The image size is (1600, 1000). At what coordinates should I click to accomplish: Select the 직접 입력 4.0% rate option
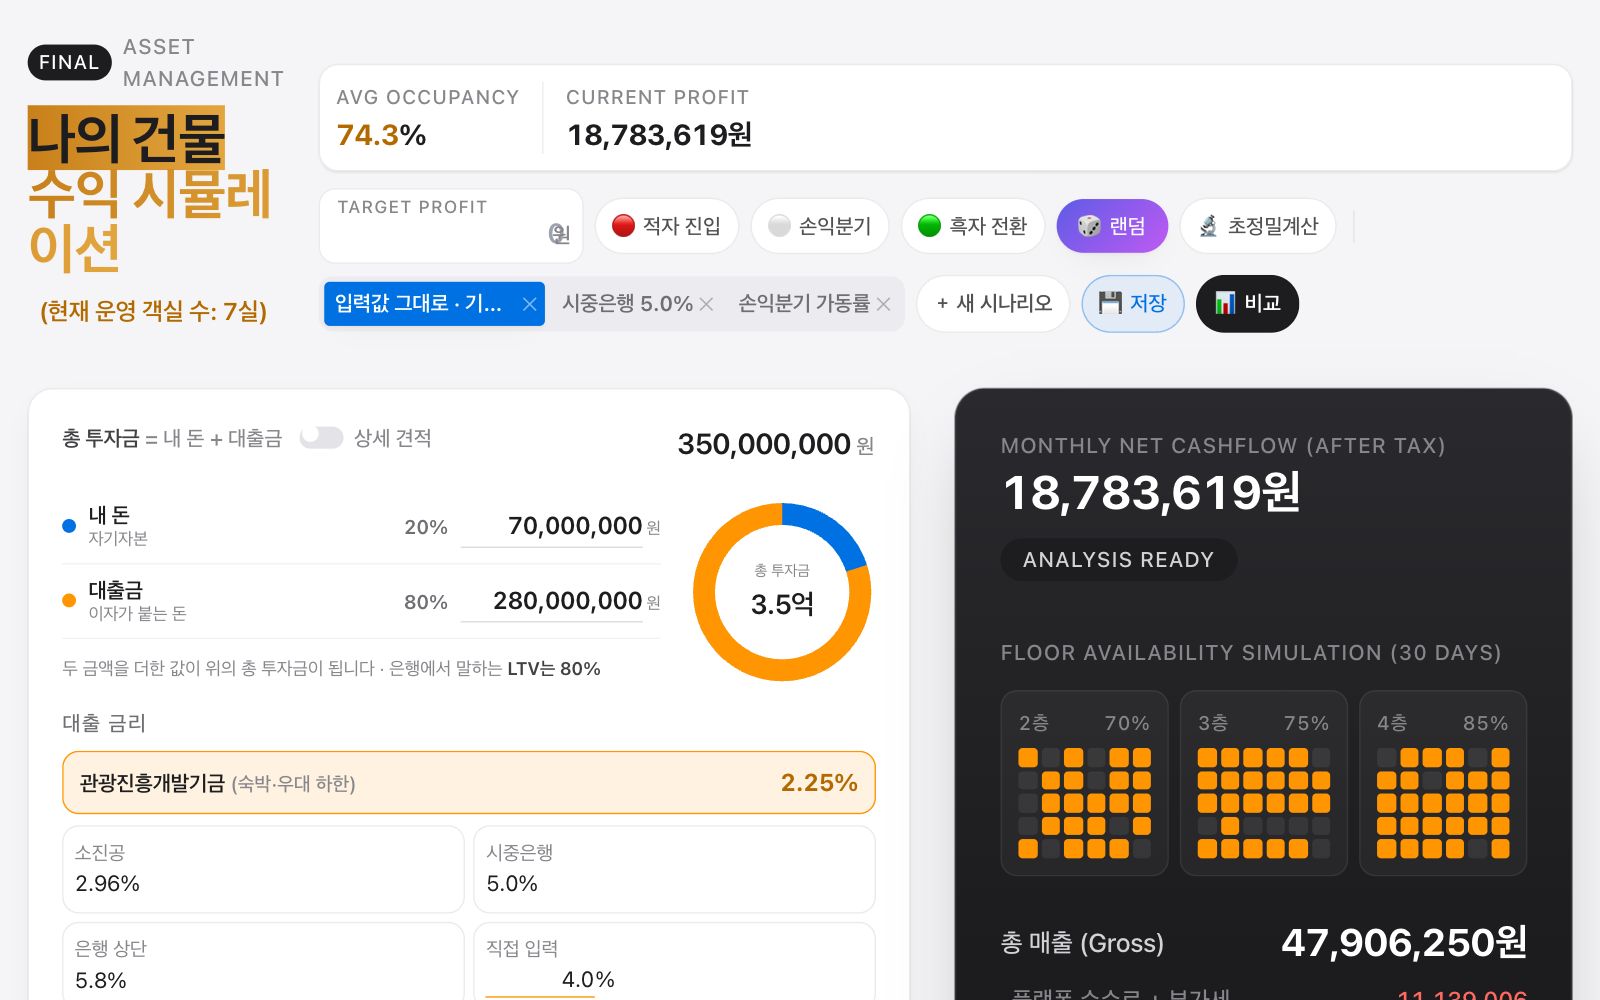pos(675,962)
